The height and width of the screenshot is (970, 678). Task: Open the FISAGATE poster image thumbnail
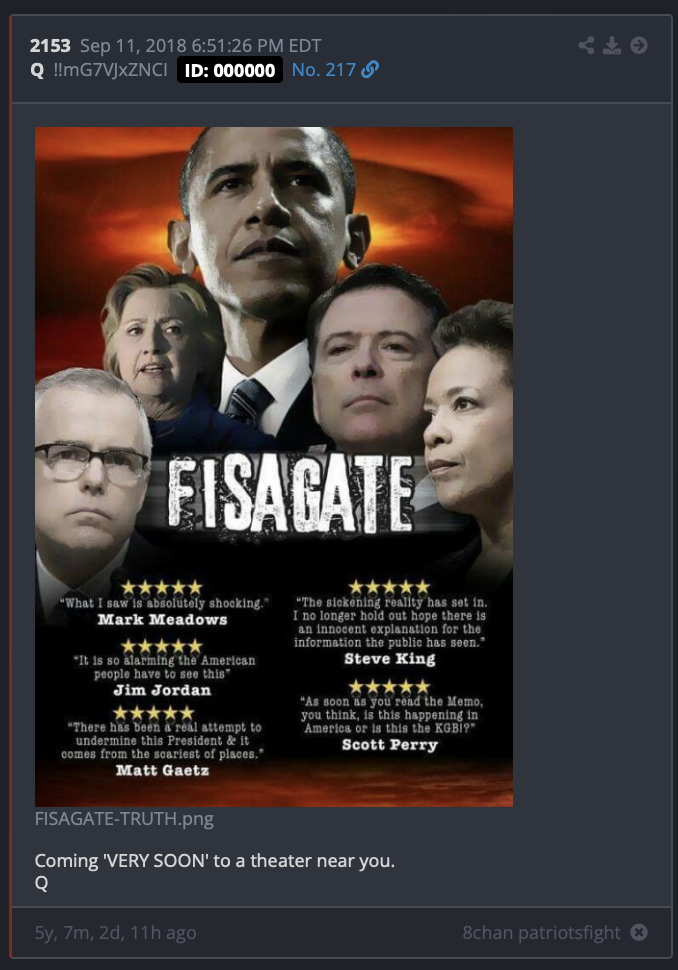coord(273,466)
